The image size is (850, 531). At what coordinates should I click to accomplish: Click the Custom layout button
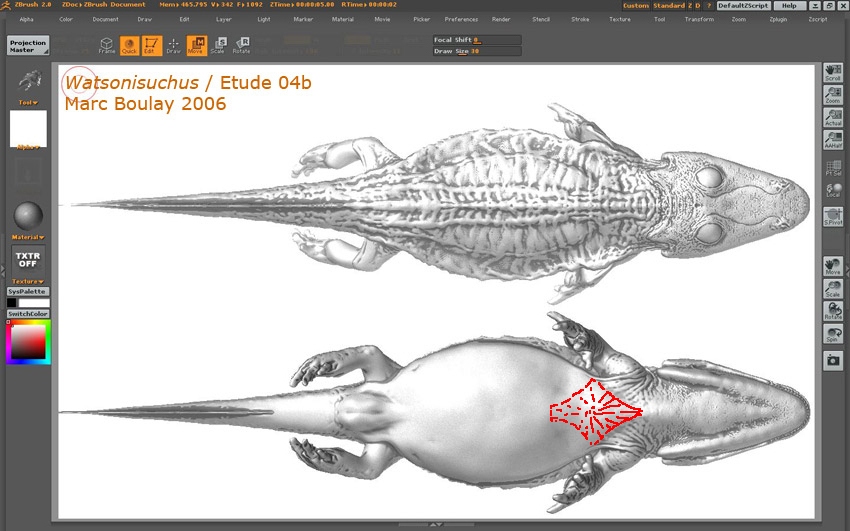(636, 5)
